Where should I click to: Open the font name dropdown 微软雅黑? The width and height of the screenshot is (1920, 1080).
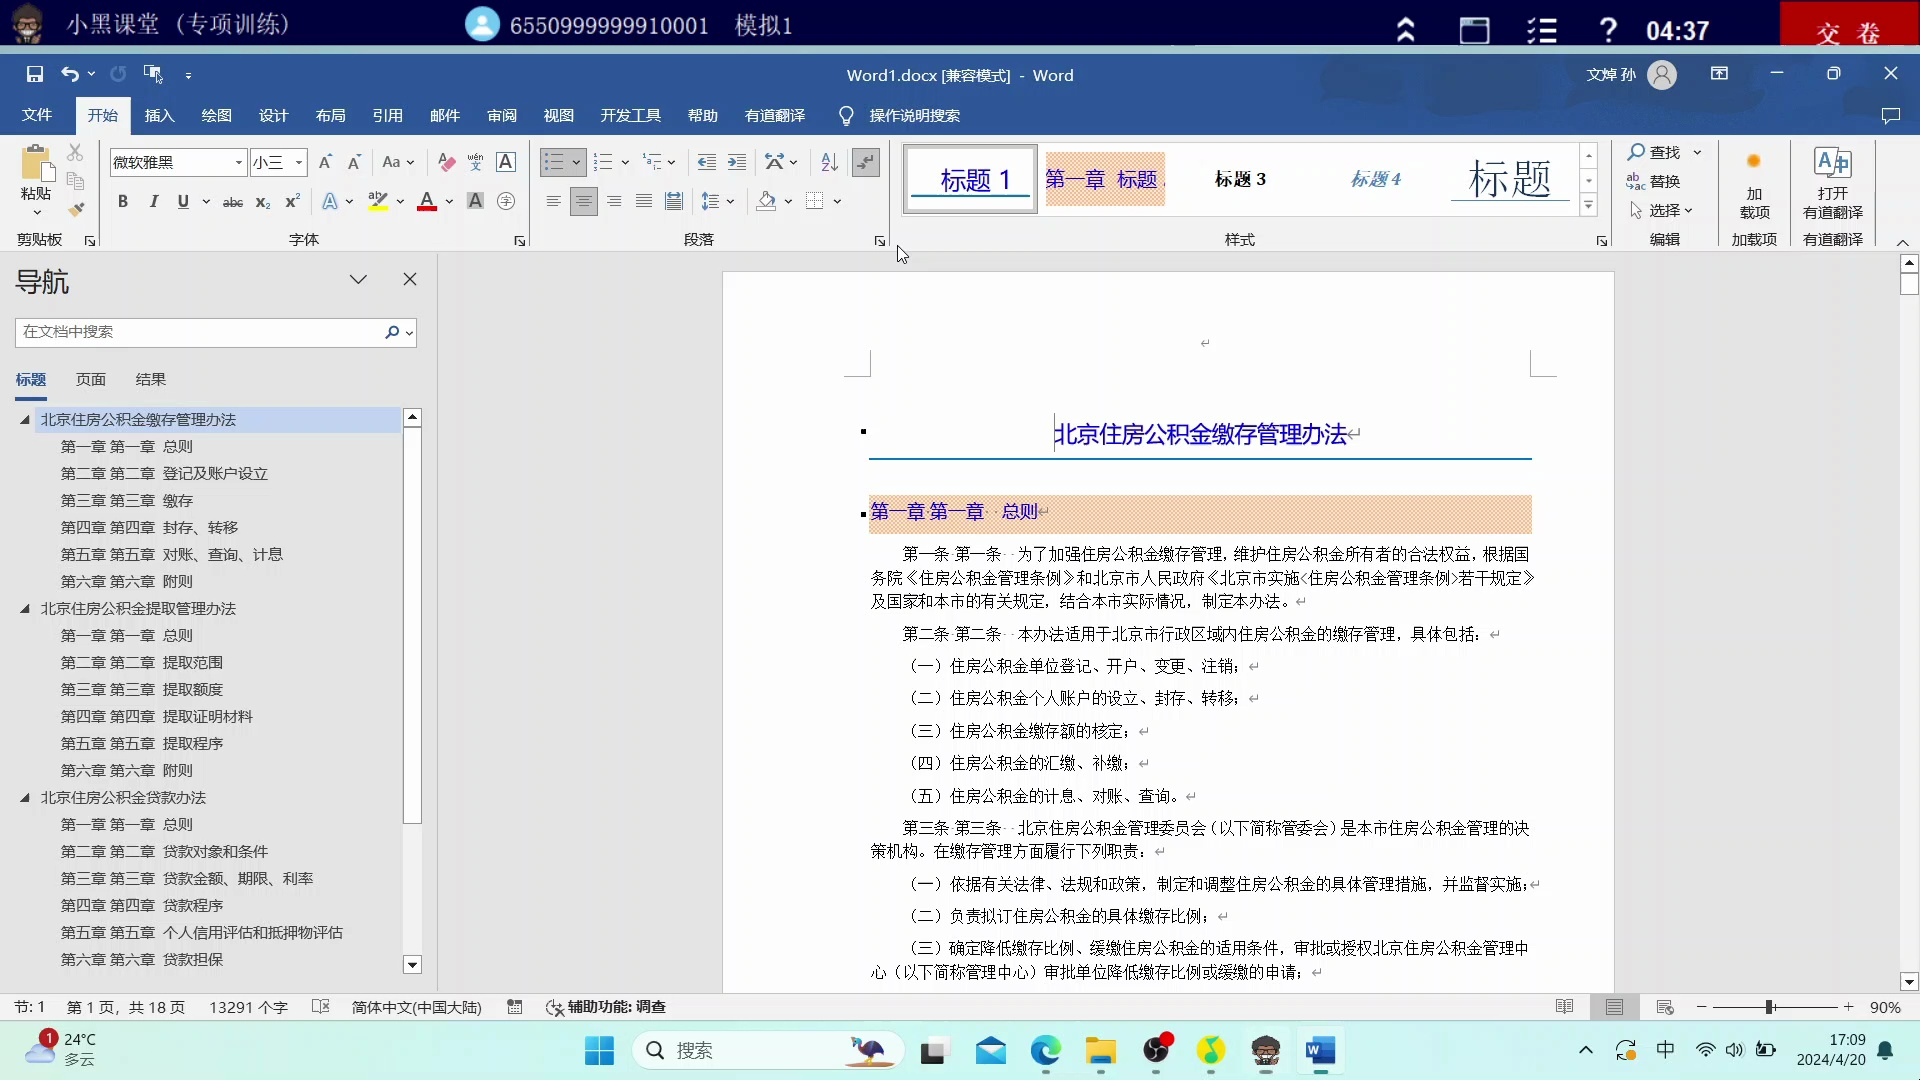[x=238, y=162]
